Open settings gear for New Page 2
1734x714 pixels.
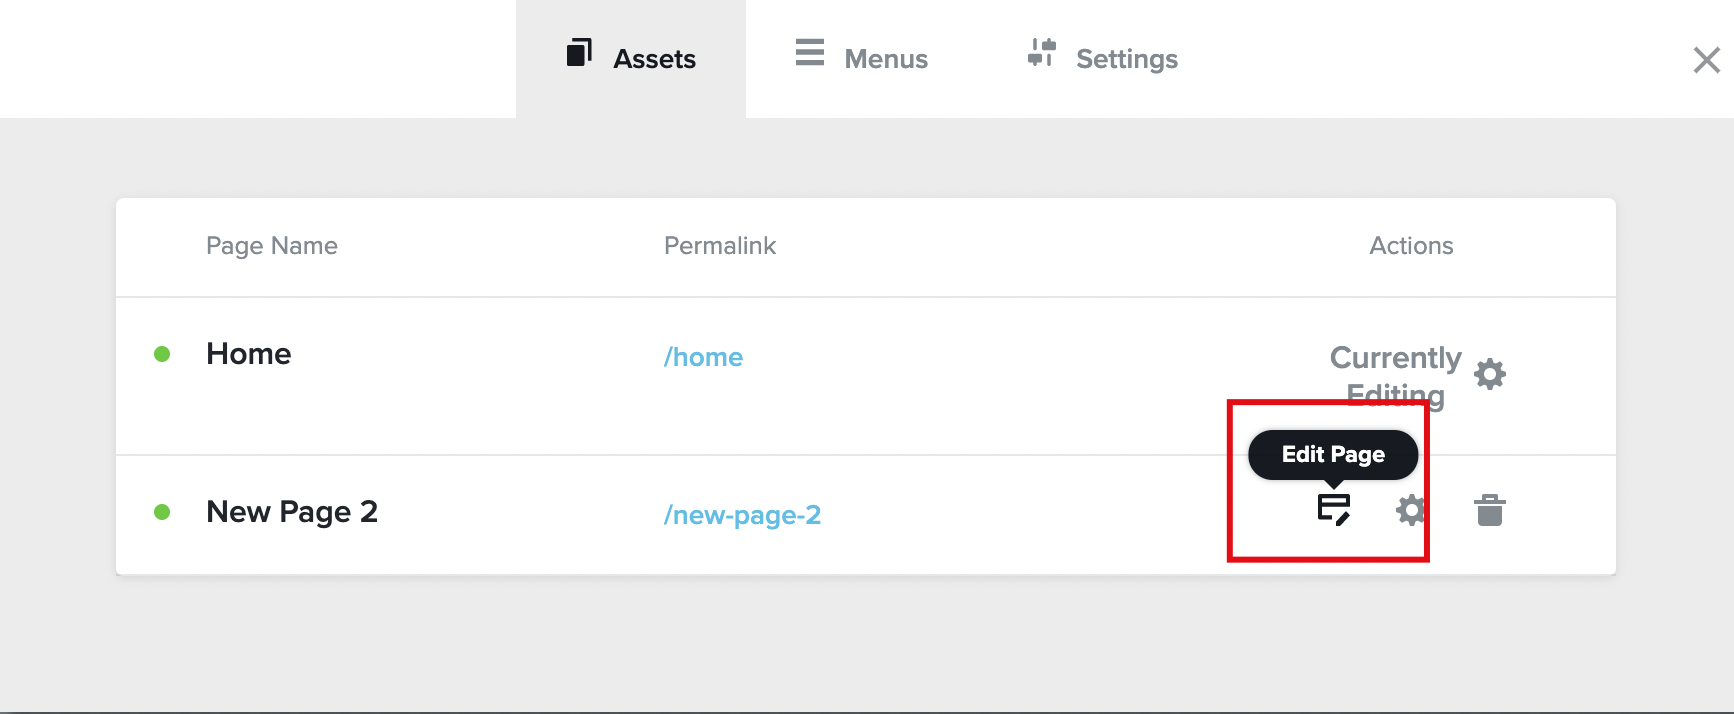pos(1410,510)
